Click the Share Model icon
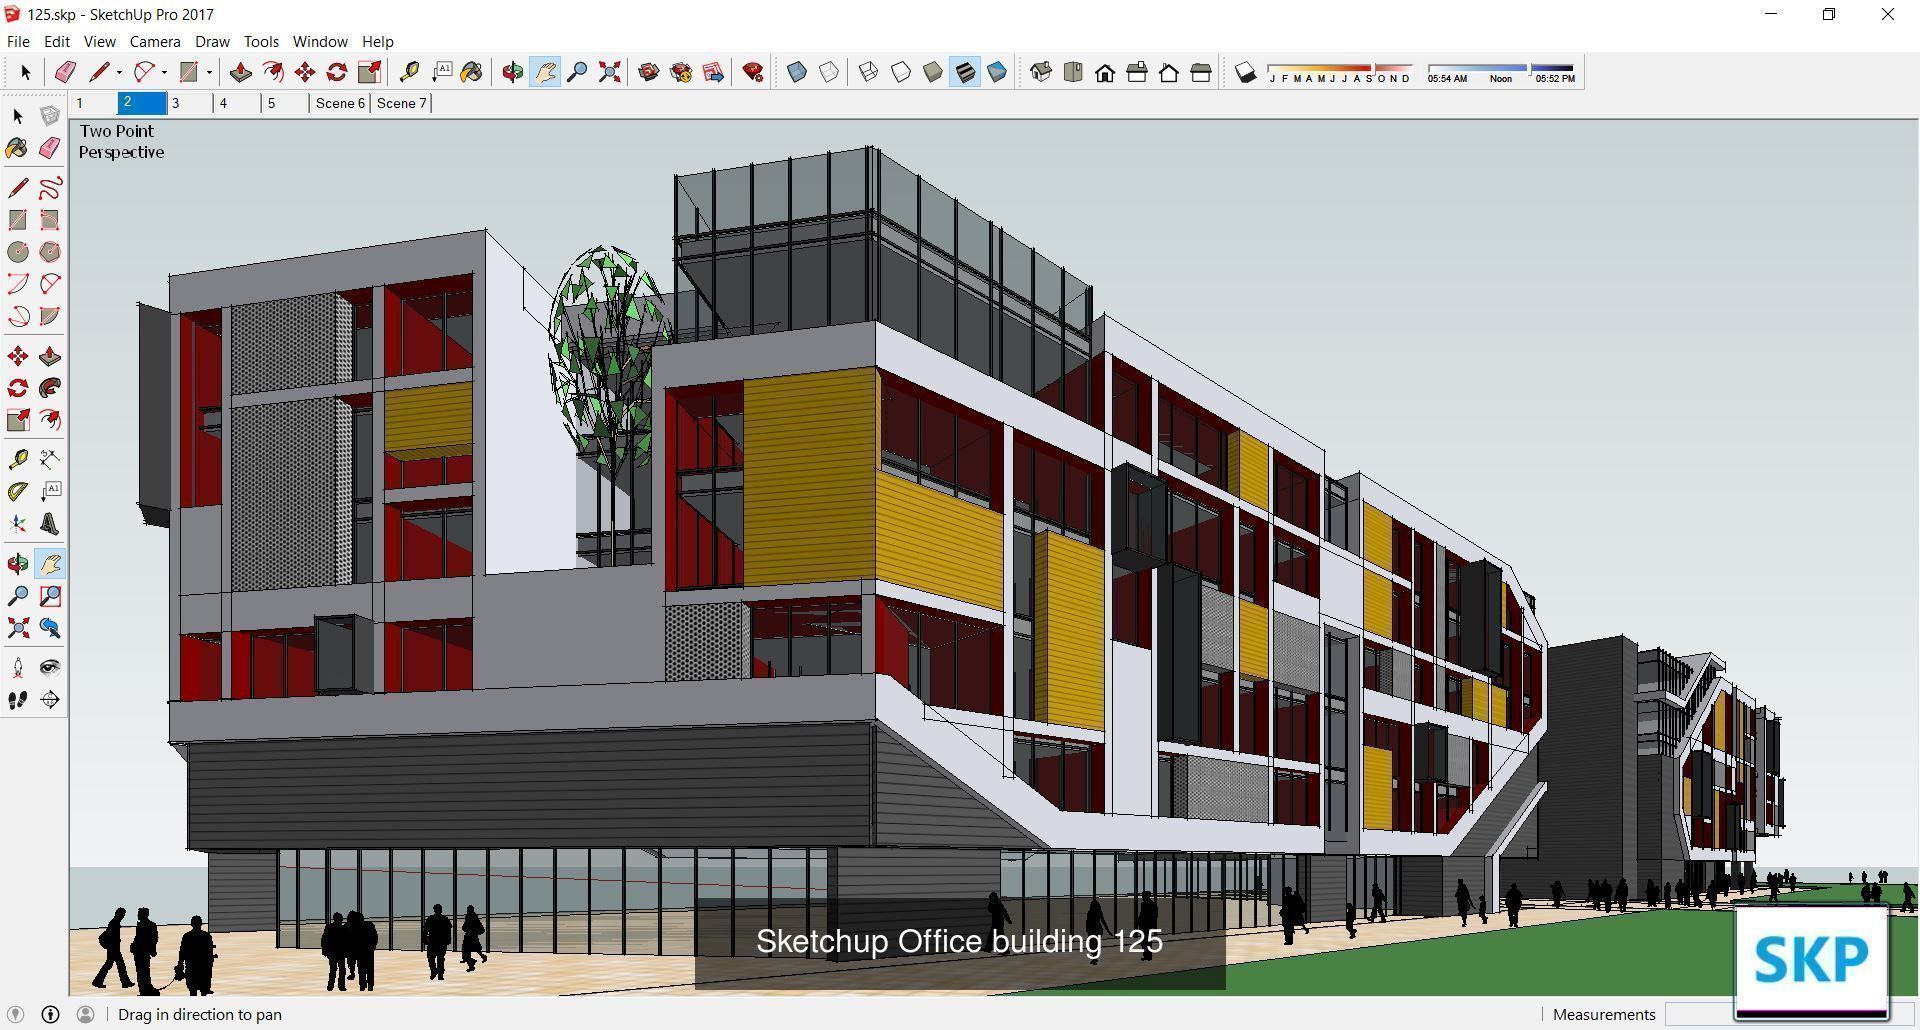Image resolution: width=1920 pixels, height=1030 pixels. click(x=681, y=72)
